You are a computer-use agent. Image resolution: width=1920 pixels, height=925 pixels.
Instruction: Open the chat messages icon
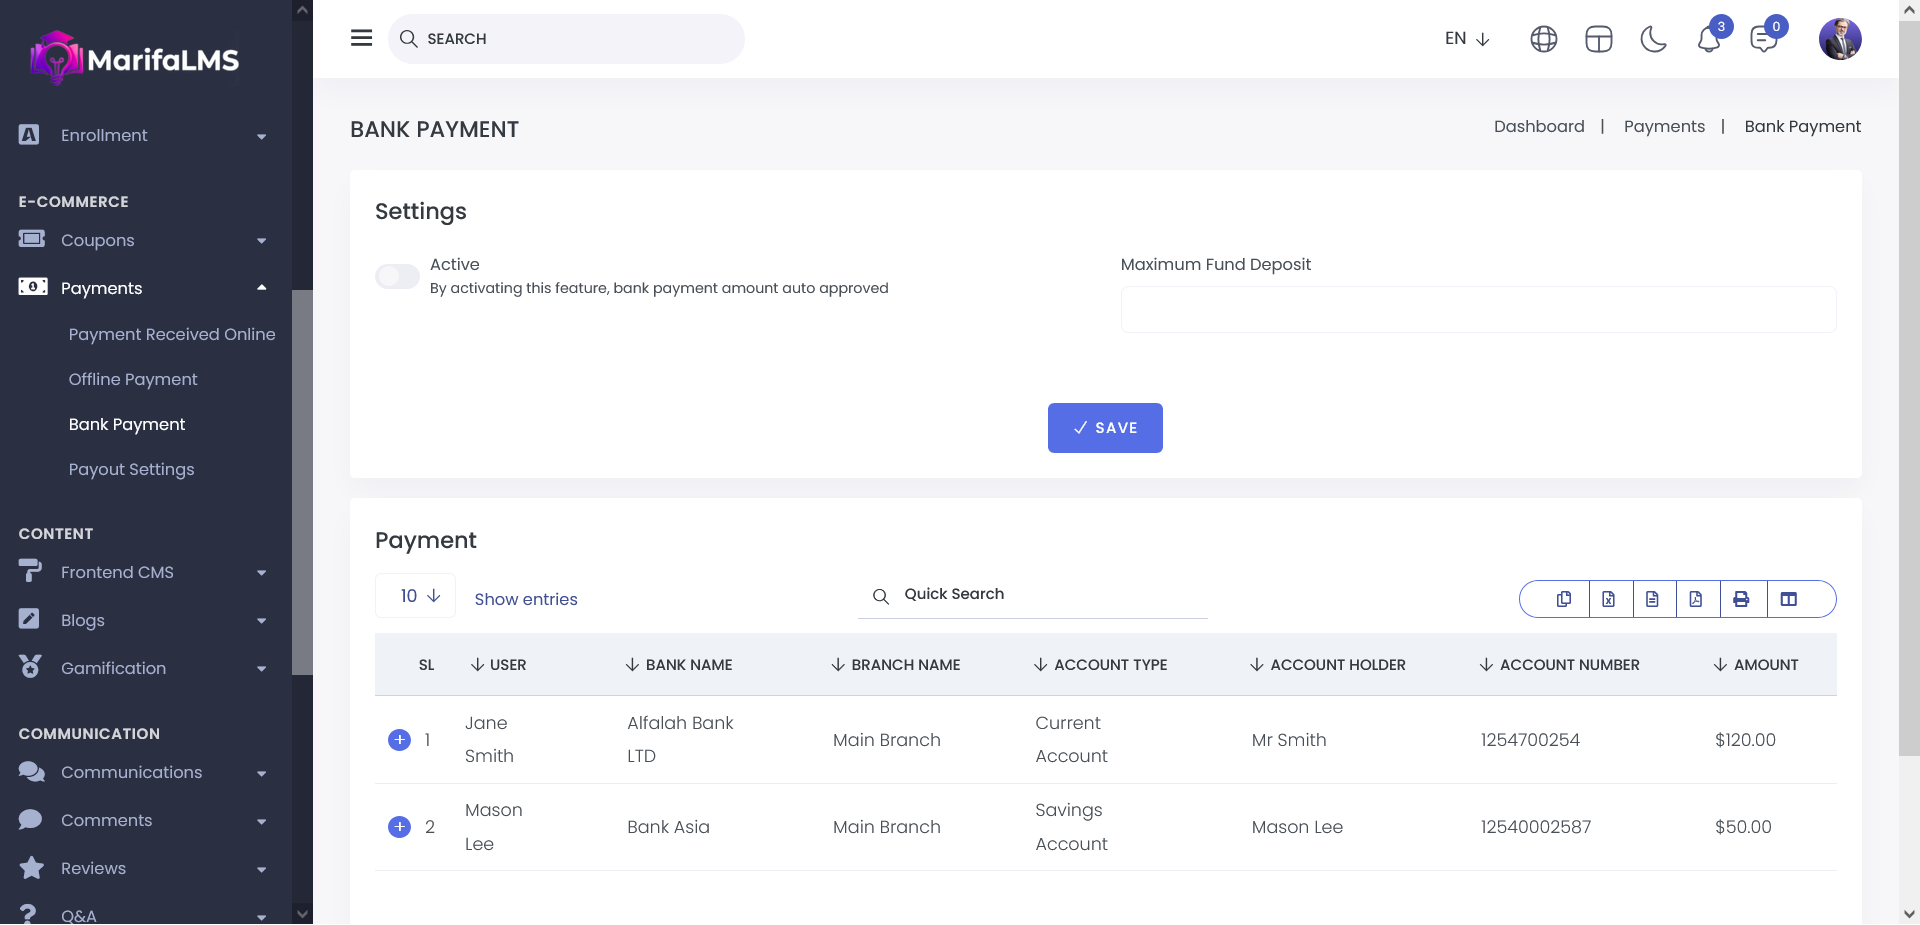tap(1764, 39)
